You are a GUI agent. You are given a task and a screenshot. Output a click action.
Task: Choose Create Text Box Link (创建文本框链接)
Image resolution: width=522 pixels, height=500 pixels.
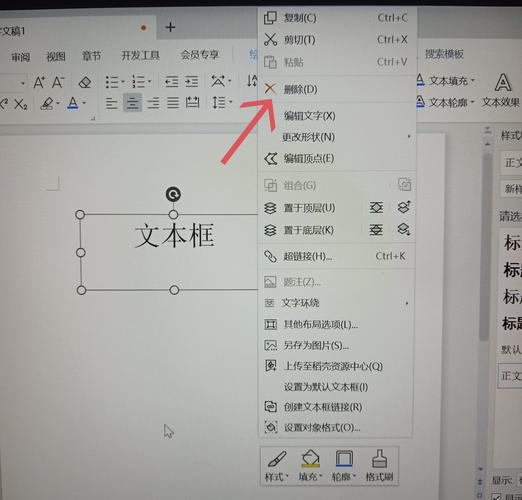(x=336, y=407)
